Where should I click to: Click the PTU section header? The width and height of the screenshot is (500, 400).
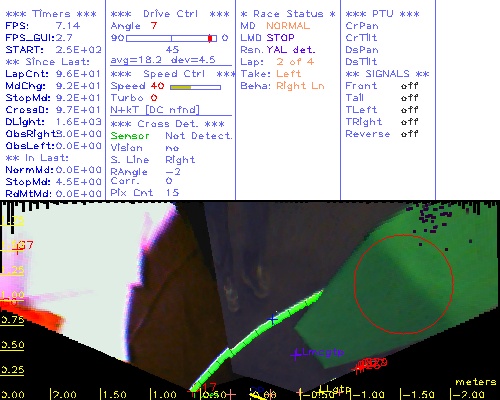pos(383,14)
